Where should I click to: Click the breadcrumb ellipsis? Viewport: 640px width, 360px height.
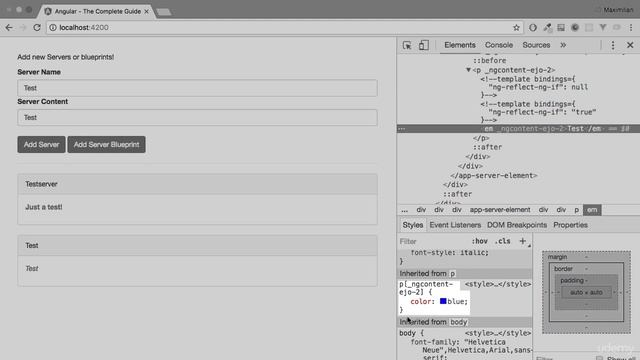point(404,210)
